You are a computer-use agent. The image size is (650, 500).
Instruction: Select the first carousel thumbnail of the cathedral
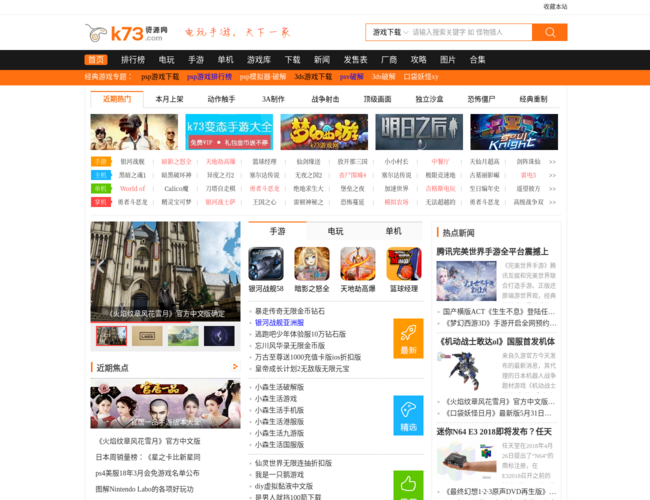111,336
